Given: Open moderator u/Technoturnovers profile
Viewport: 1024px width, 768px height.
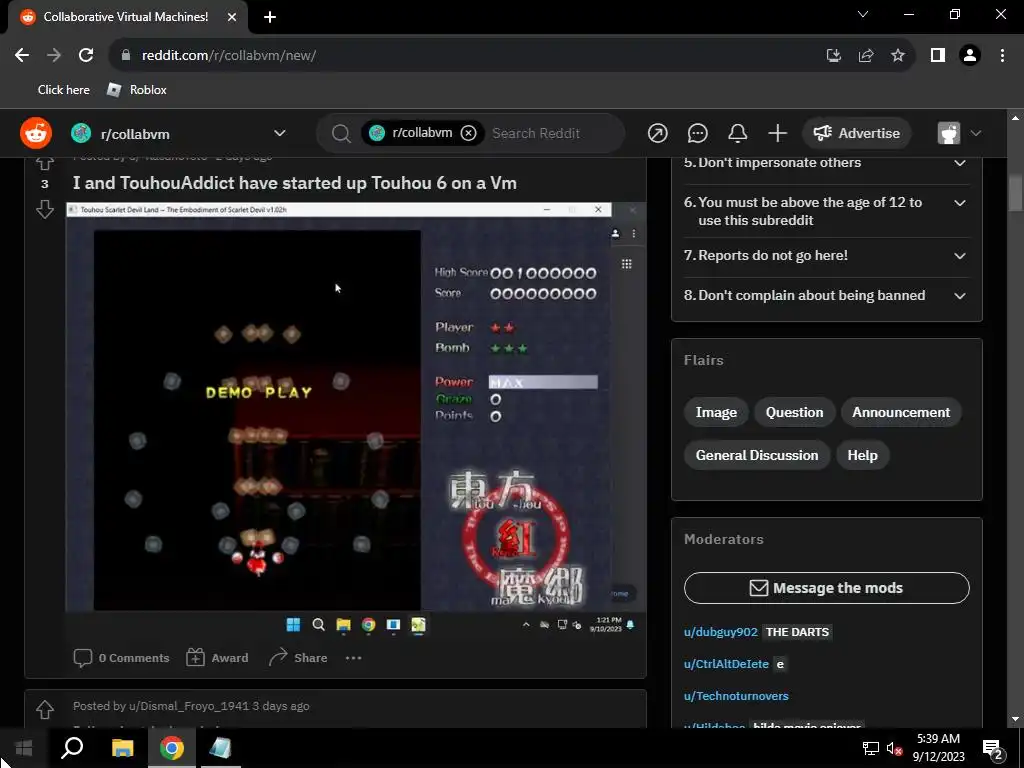Looking at the screenshot, I should coord(736,696).
